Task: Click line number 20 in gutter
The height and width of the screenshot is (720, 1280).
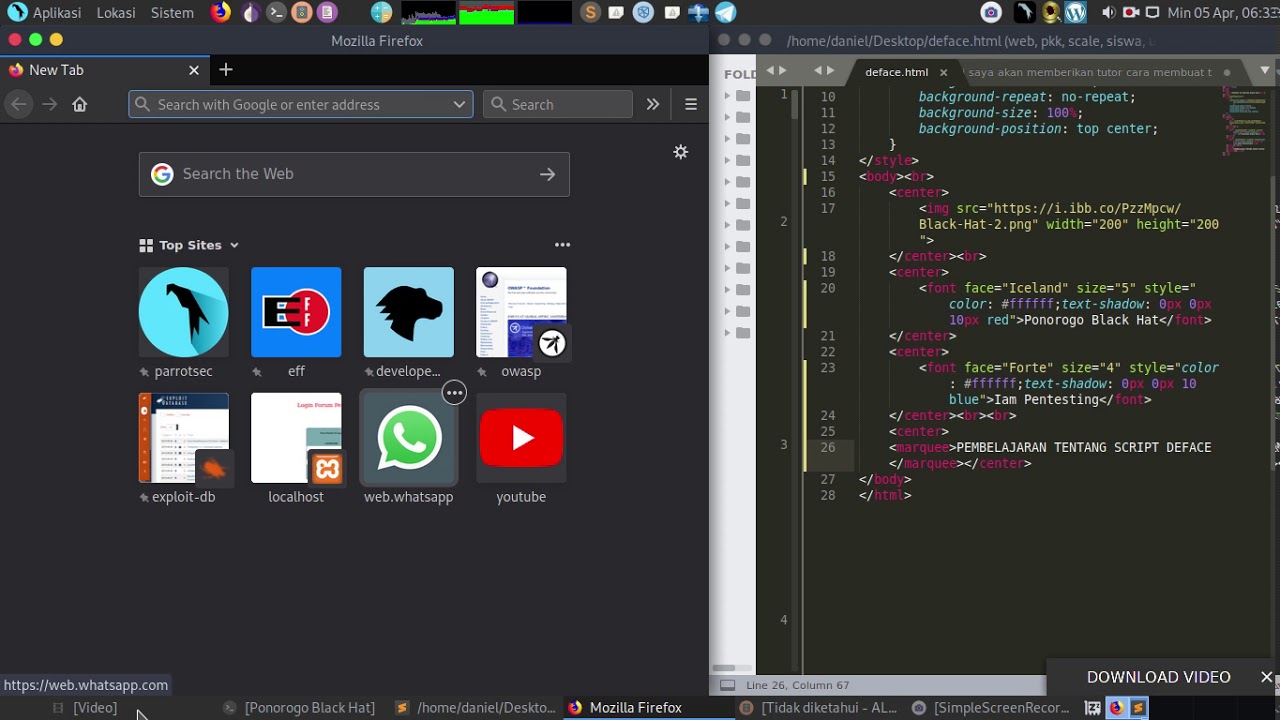Action: 827,288
